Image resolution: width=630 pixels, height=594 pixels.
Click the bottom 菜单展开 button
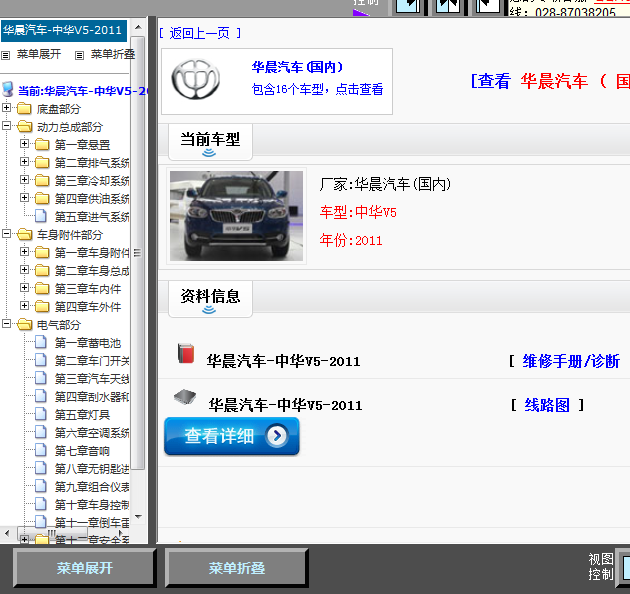pyautogui.click(x=84, y=568)
